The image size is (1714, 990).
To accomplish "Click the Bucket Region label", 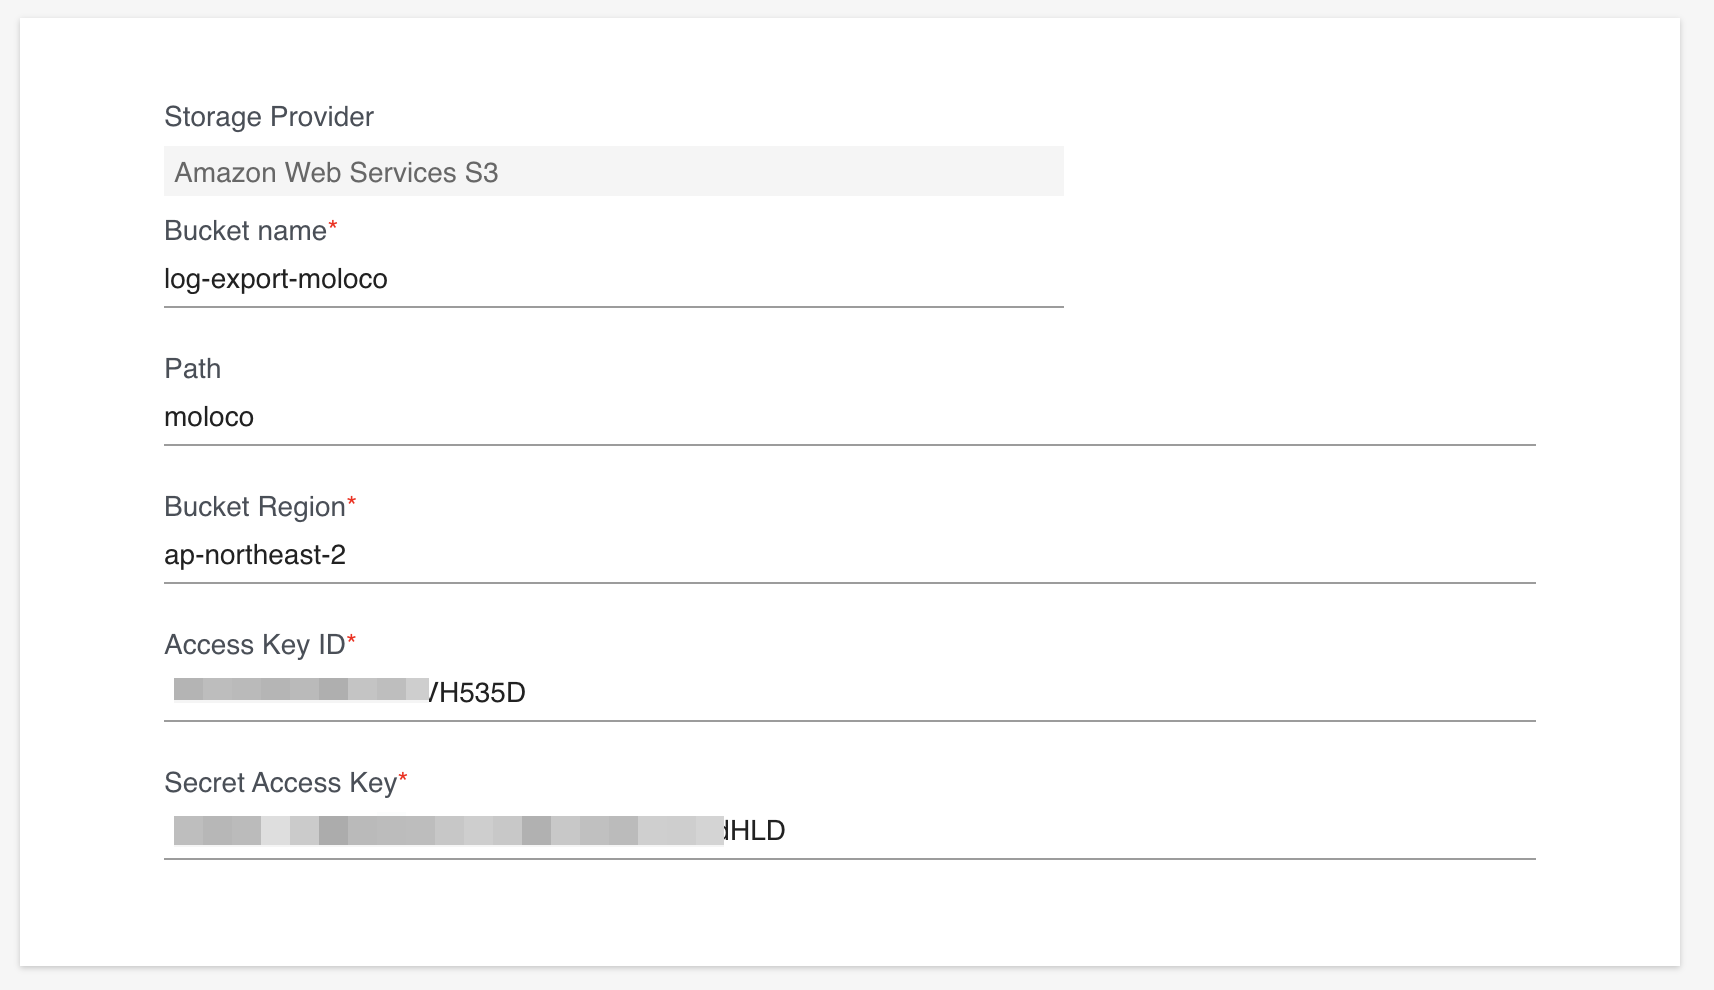I will point(254,507).
